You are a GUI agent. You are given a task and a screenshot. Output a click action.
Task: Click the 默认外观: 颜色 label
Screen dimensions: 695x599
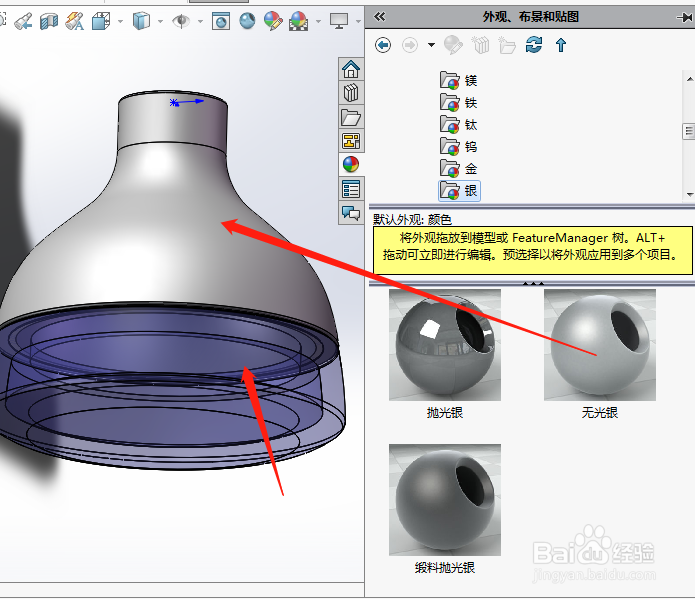412,219
